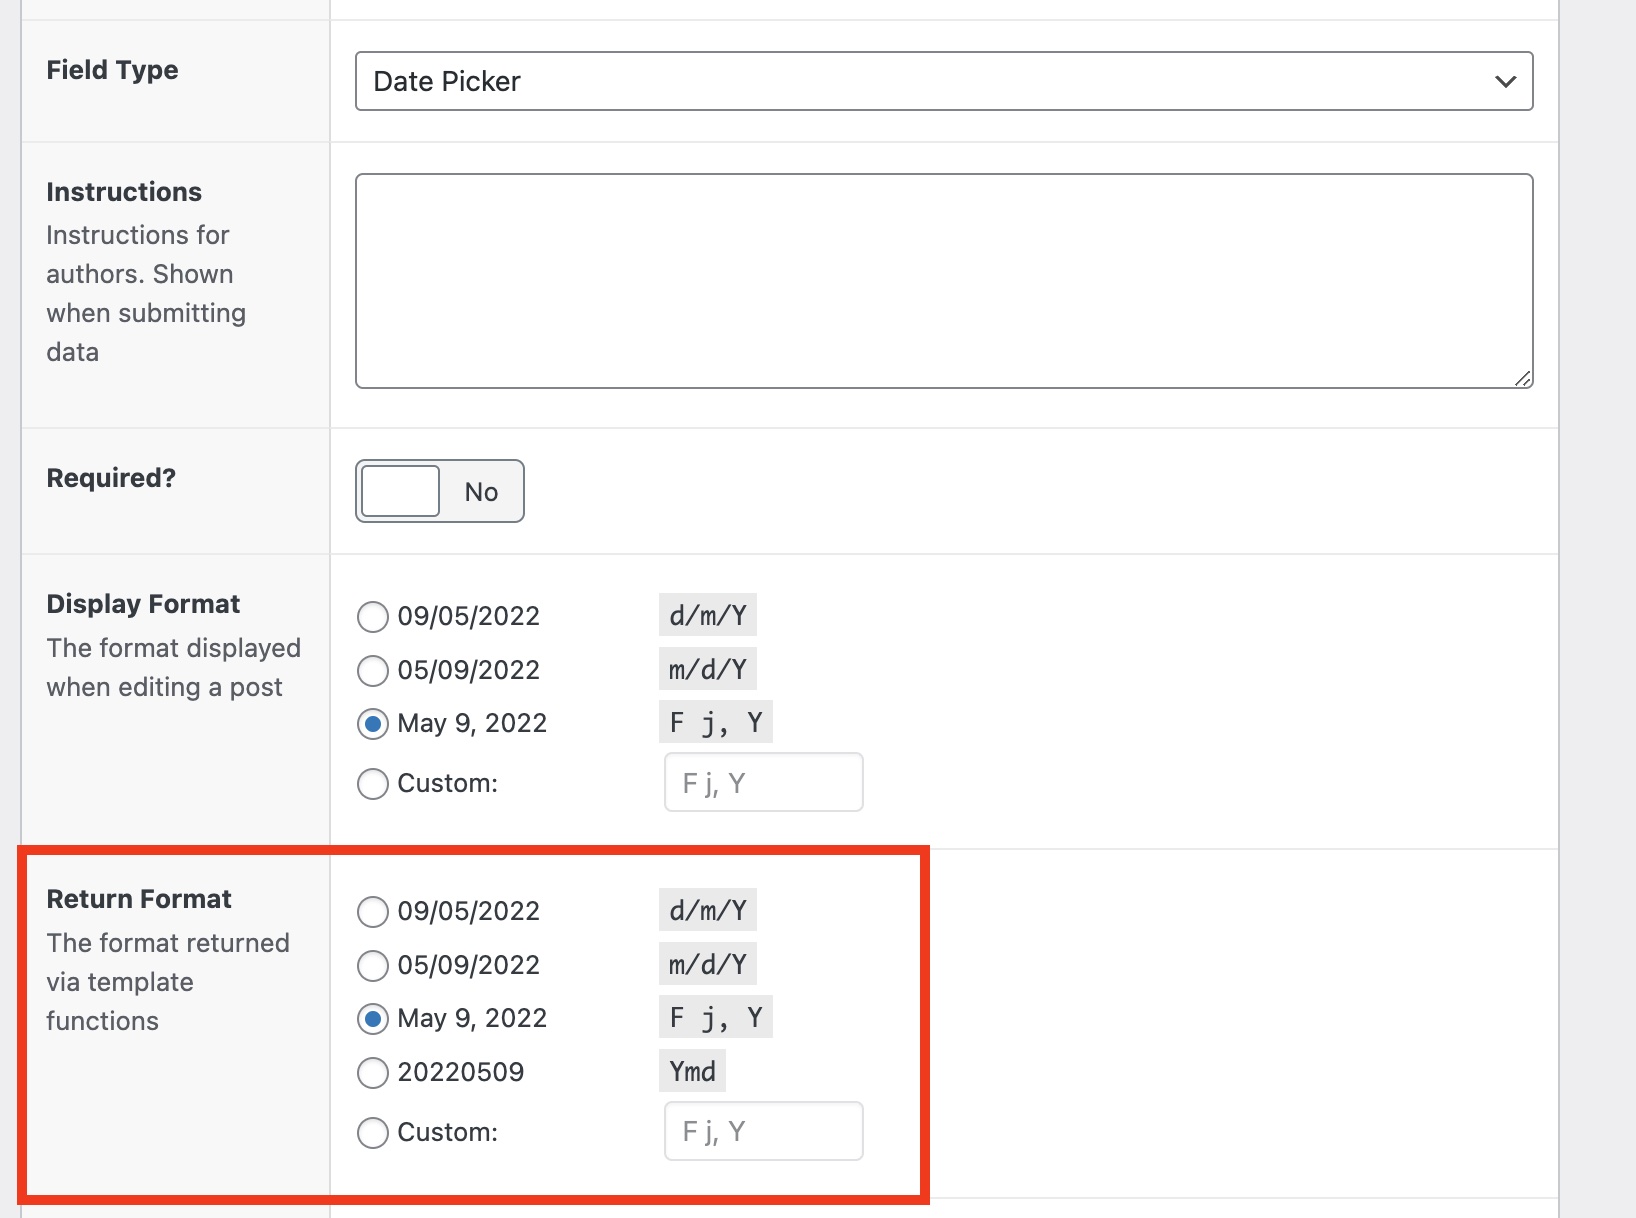This screenshot has width=1636, height=1218.
Task: Select Return Format 09/05/2022 radio
Action: [x=373, y=911]
